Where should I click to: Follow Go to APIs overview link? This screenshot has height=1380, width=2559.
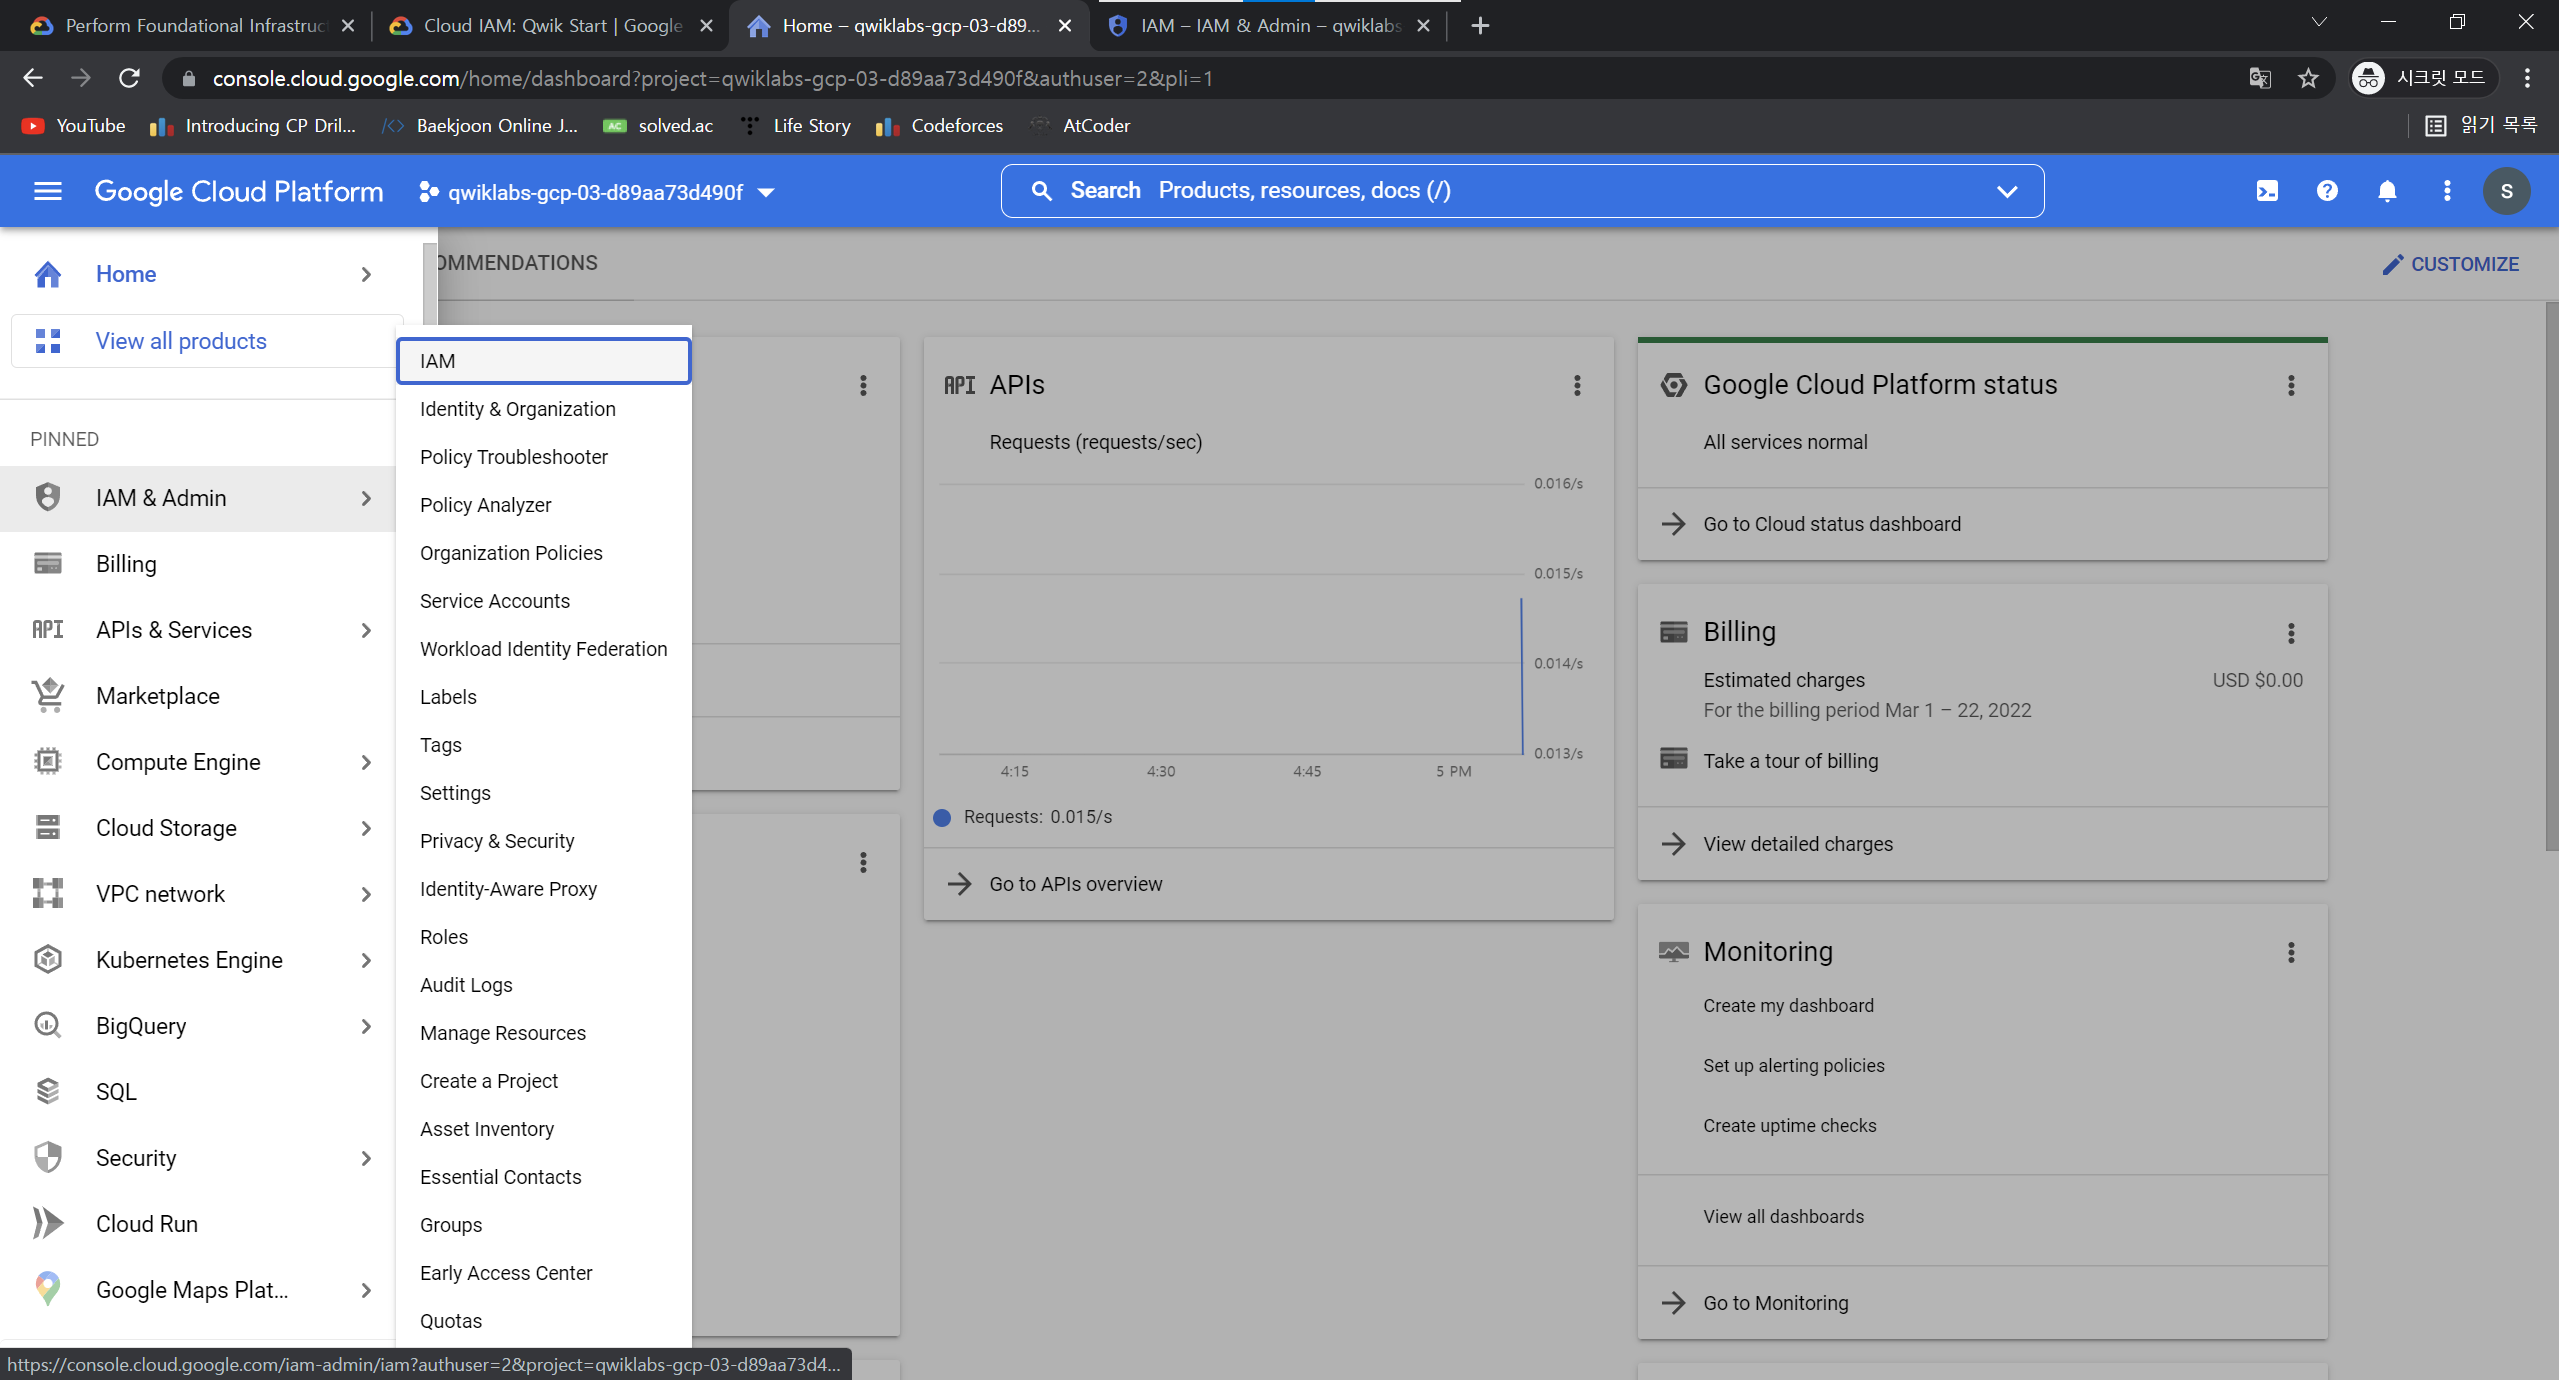click(x=1075, y=884)
